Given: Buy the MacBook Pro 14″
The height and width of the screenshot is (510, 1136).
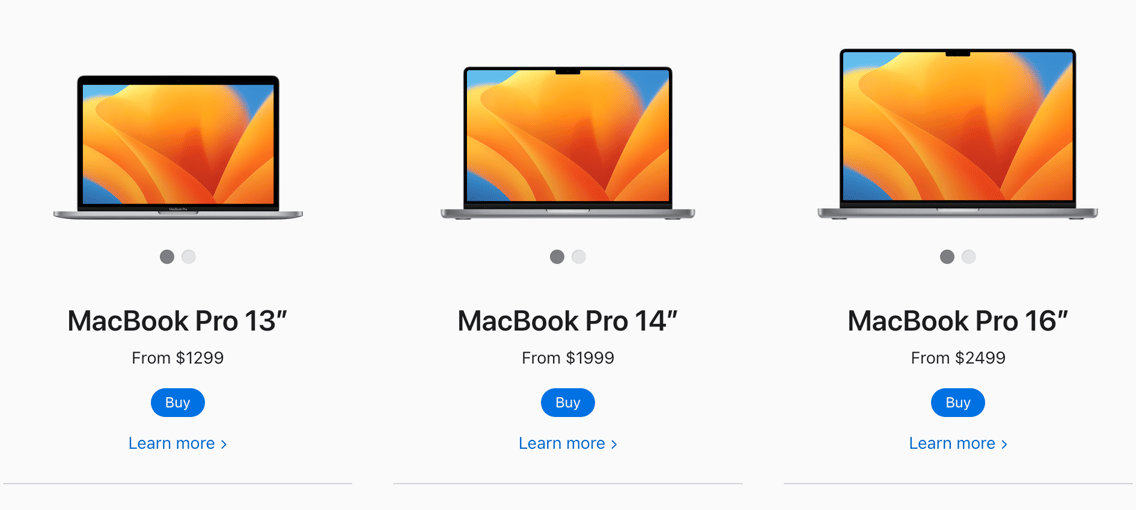Looking at the screenshot, I should [568, 403].
